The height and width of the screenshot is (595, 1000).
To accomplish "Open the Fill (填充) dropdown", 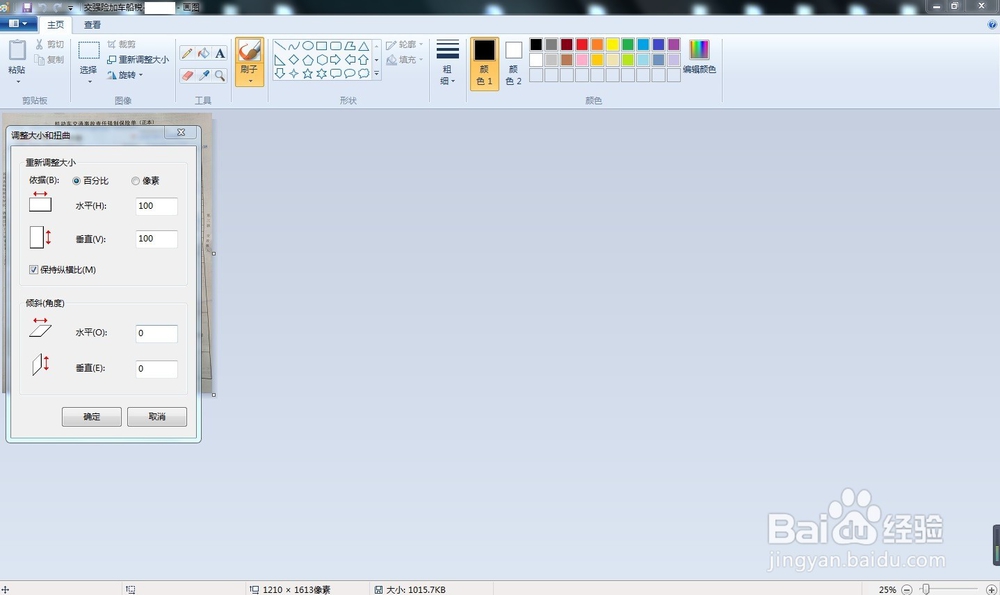I will coord(404,60).
